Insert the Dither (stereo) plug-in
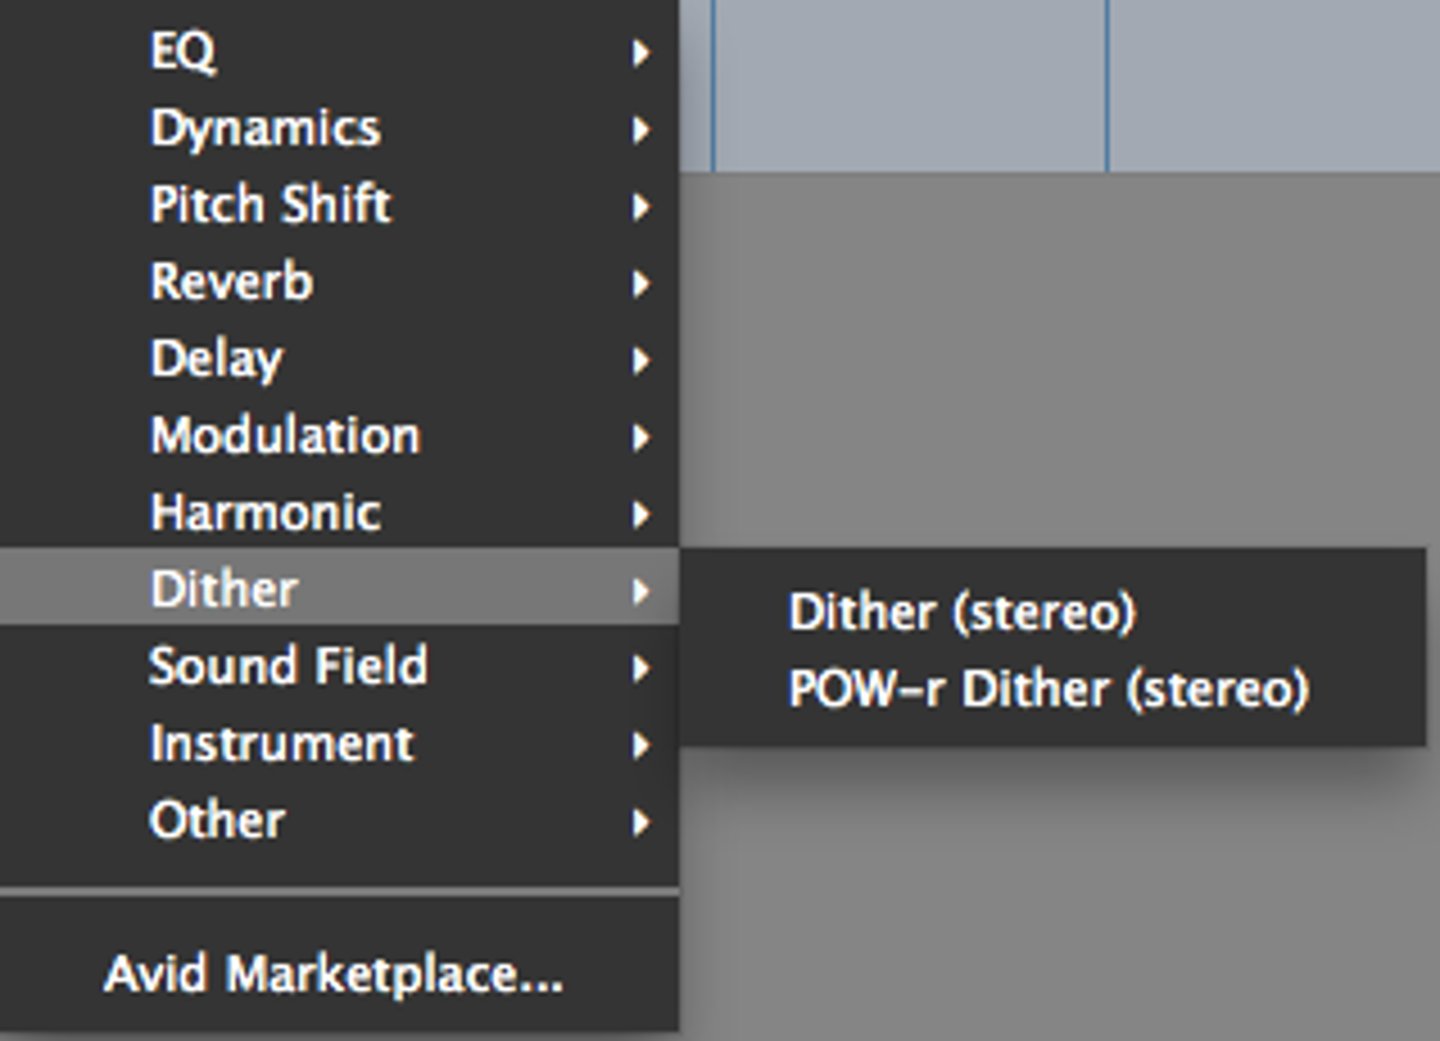The width and height of the screenshot is (1440, 1041). [x=962, y=612]
